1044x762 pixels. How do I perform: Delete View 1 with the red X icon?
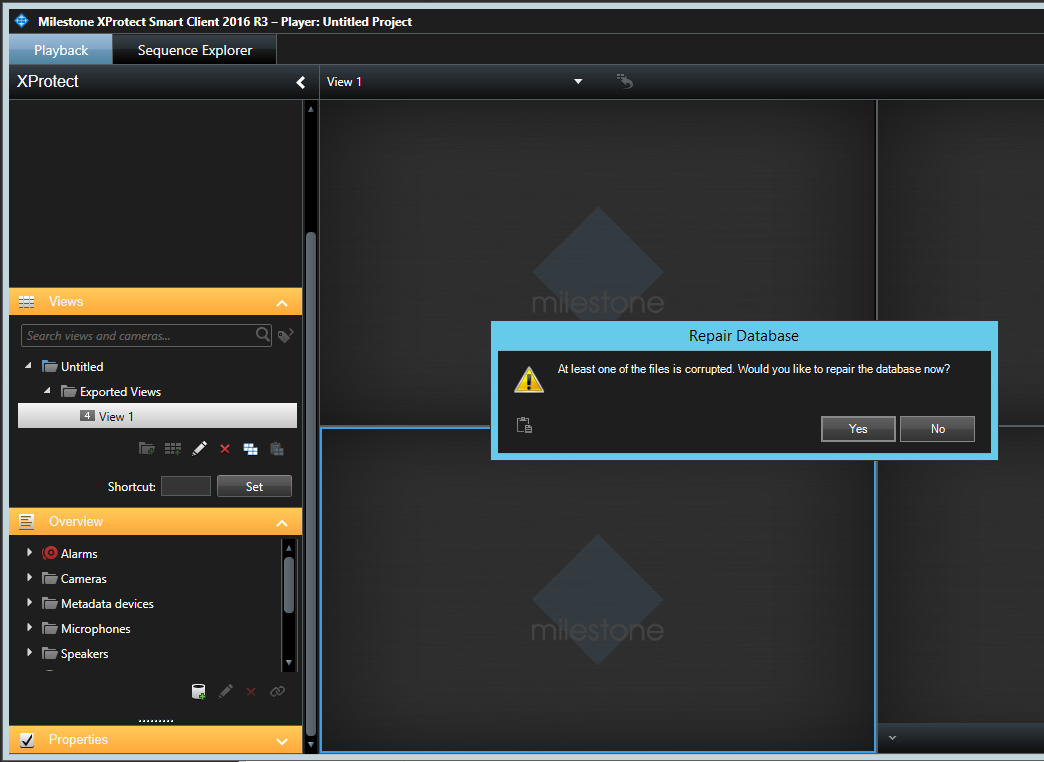(x=224, y=449)
